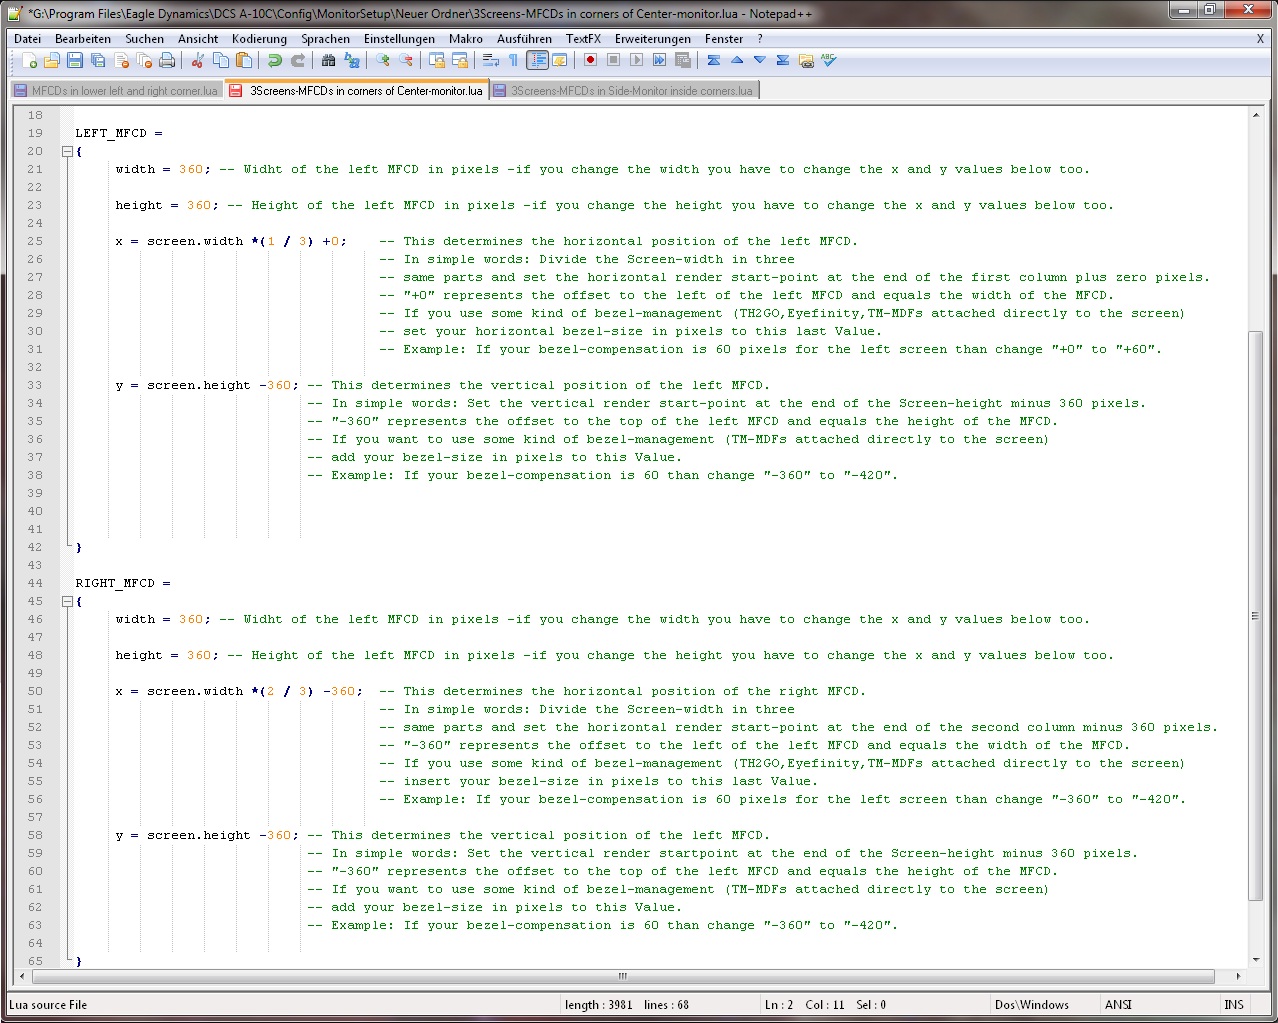The image size is (1278, 1023).
Task: Click the "RIGHT_MFCD =" line
Action: pyautogui.click(x=123, y=583)
